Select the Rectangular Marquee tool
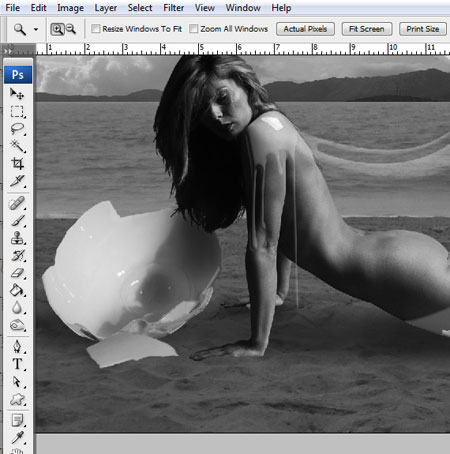Viewport: 450px width, 454px height. coord(17,111)
